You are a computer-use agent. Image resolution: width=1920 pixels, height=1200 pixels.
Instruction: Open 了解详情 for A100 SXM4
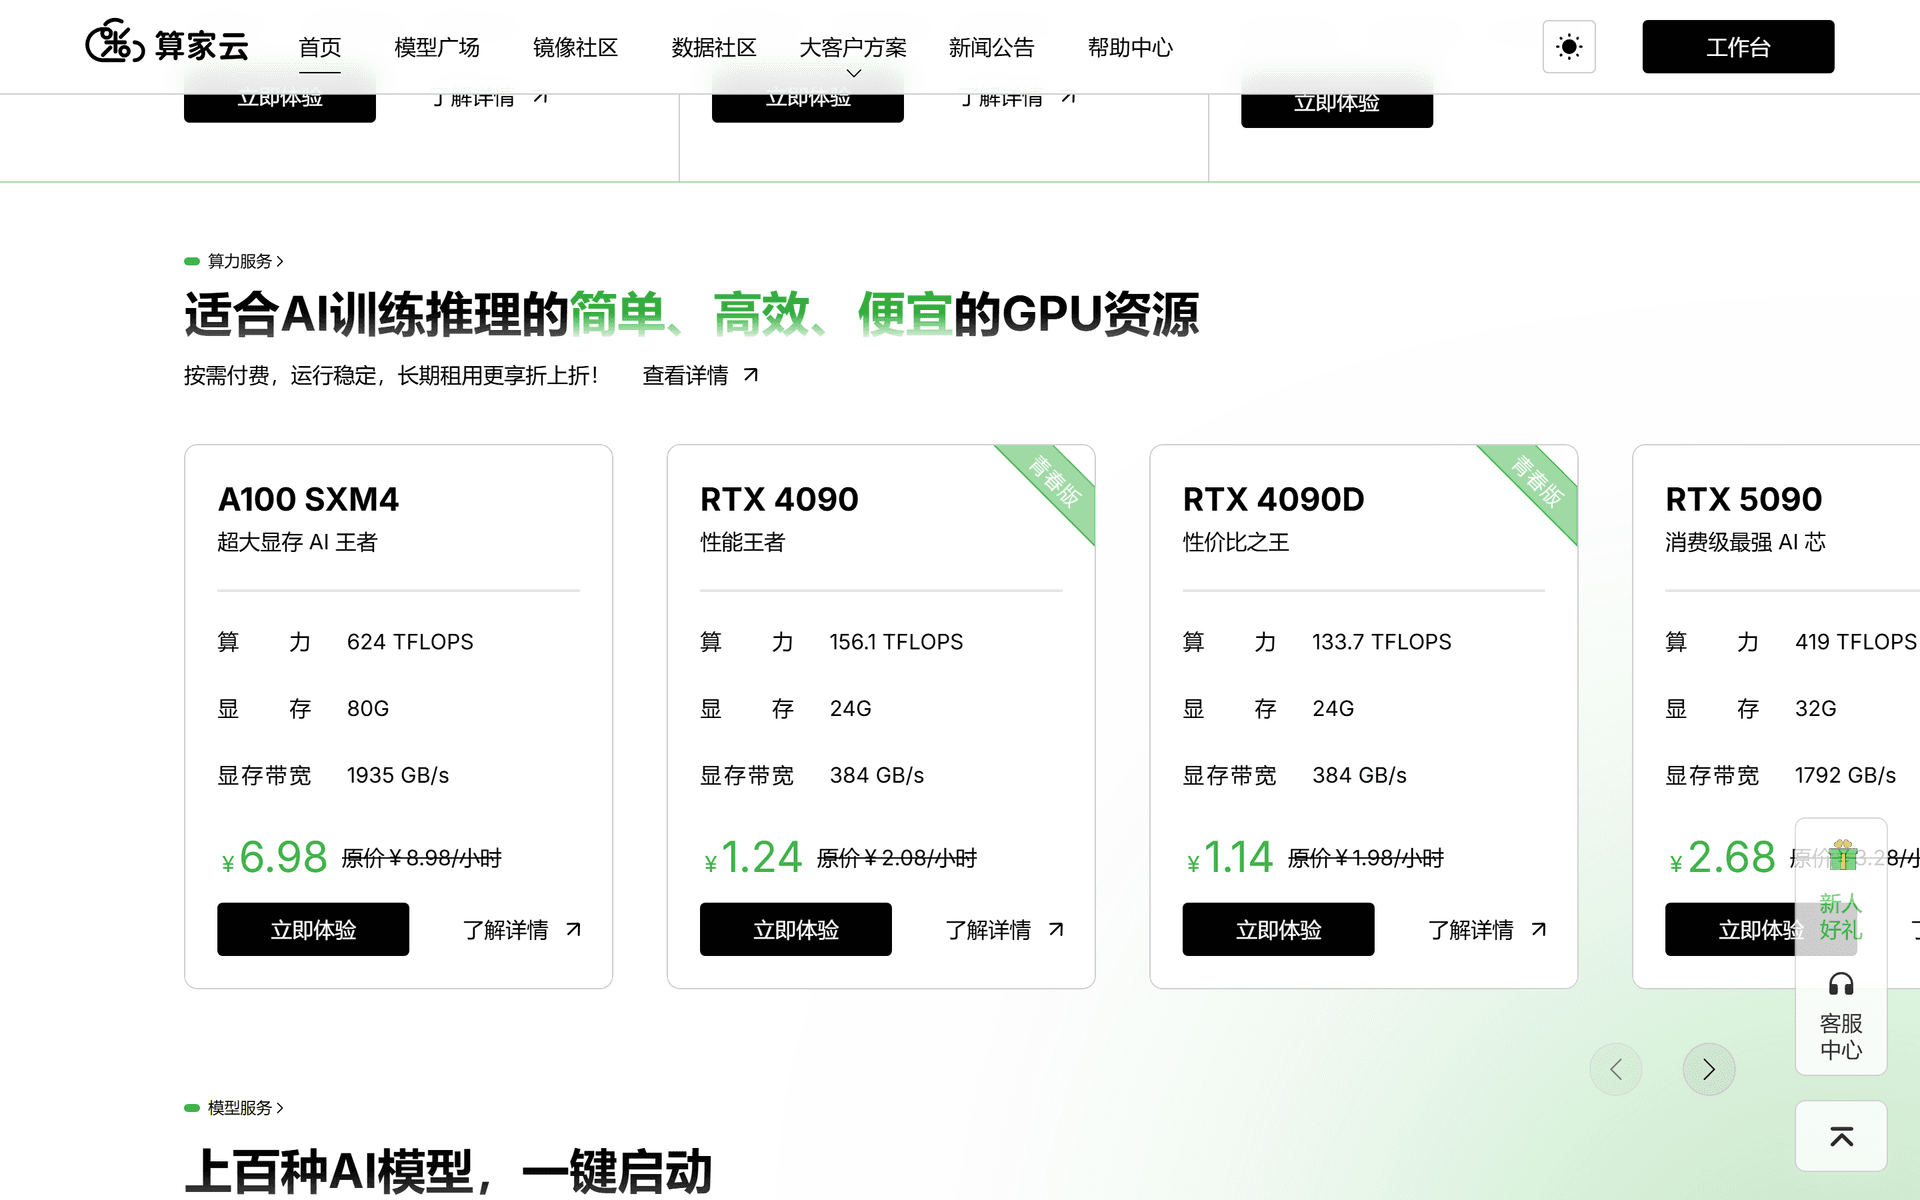pos(506,930)
